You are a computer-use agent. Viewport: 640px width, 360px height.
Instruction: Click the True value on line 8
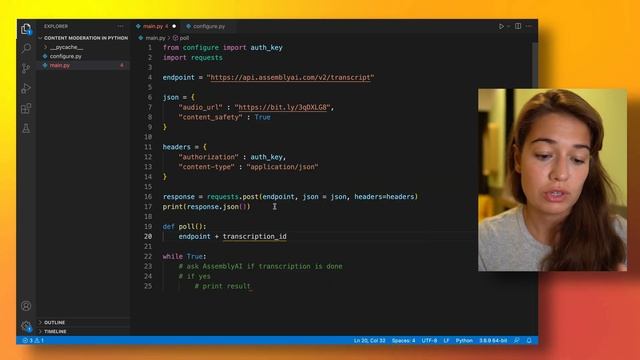pos(262,117)
